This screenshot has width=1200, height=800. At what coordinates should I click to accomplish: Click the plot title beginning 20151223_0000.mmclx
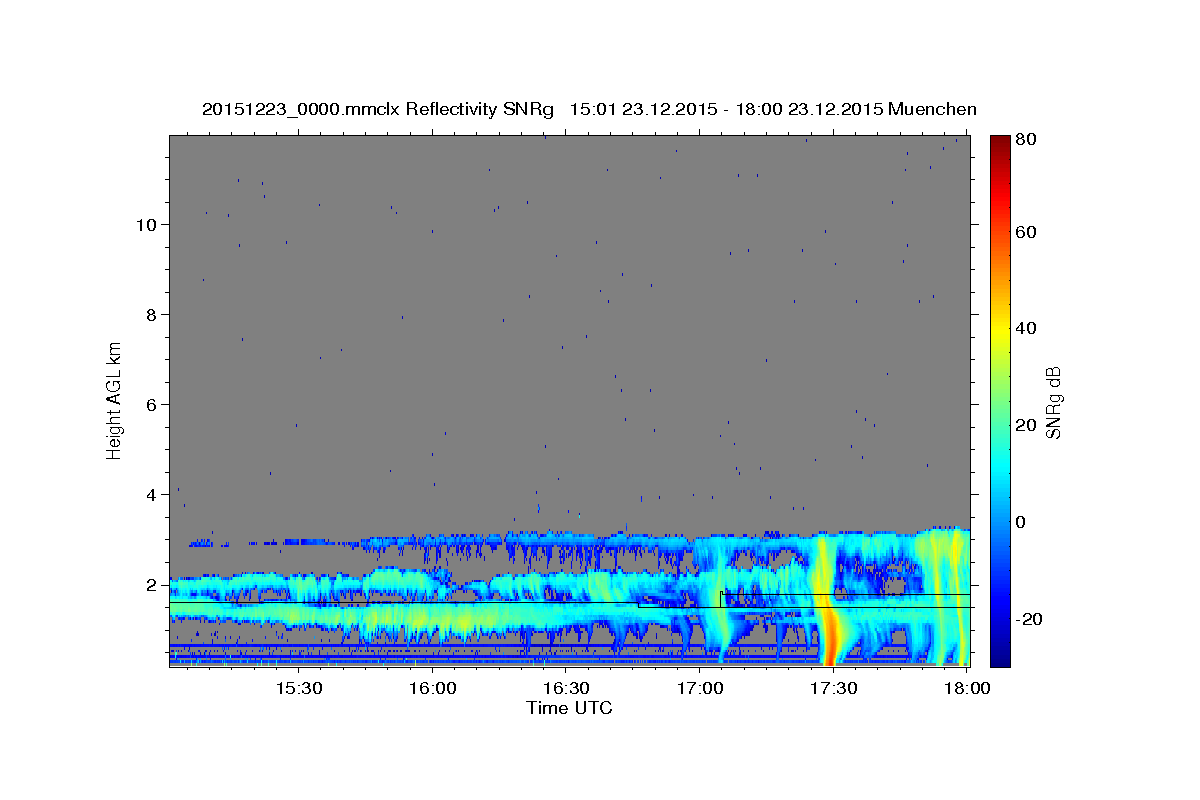pyautogui.click(x=589, y=109)
